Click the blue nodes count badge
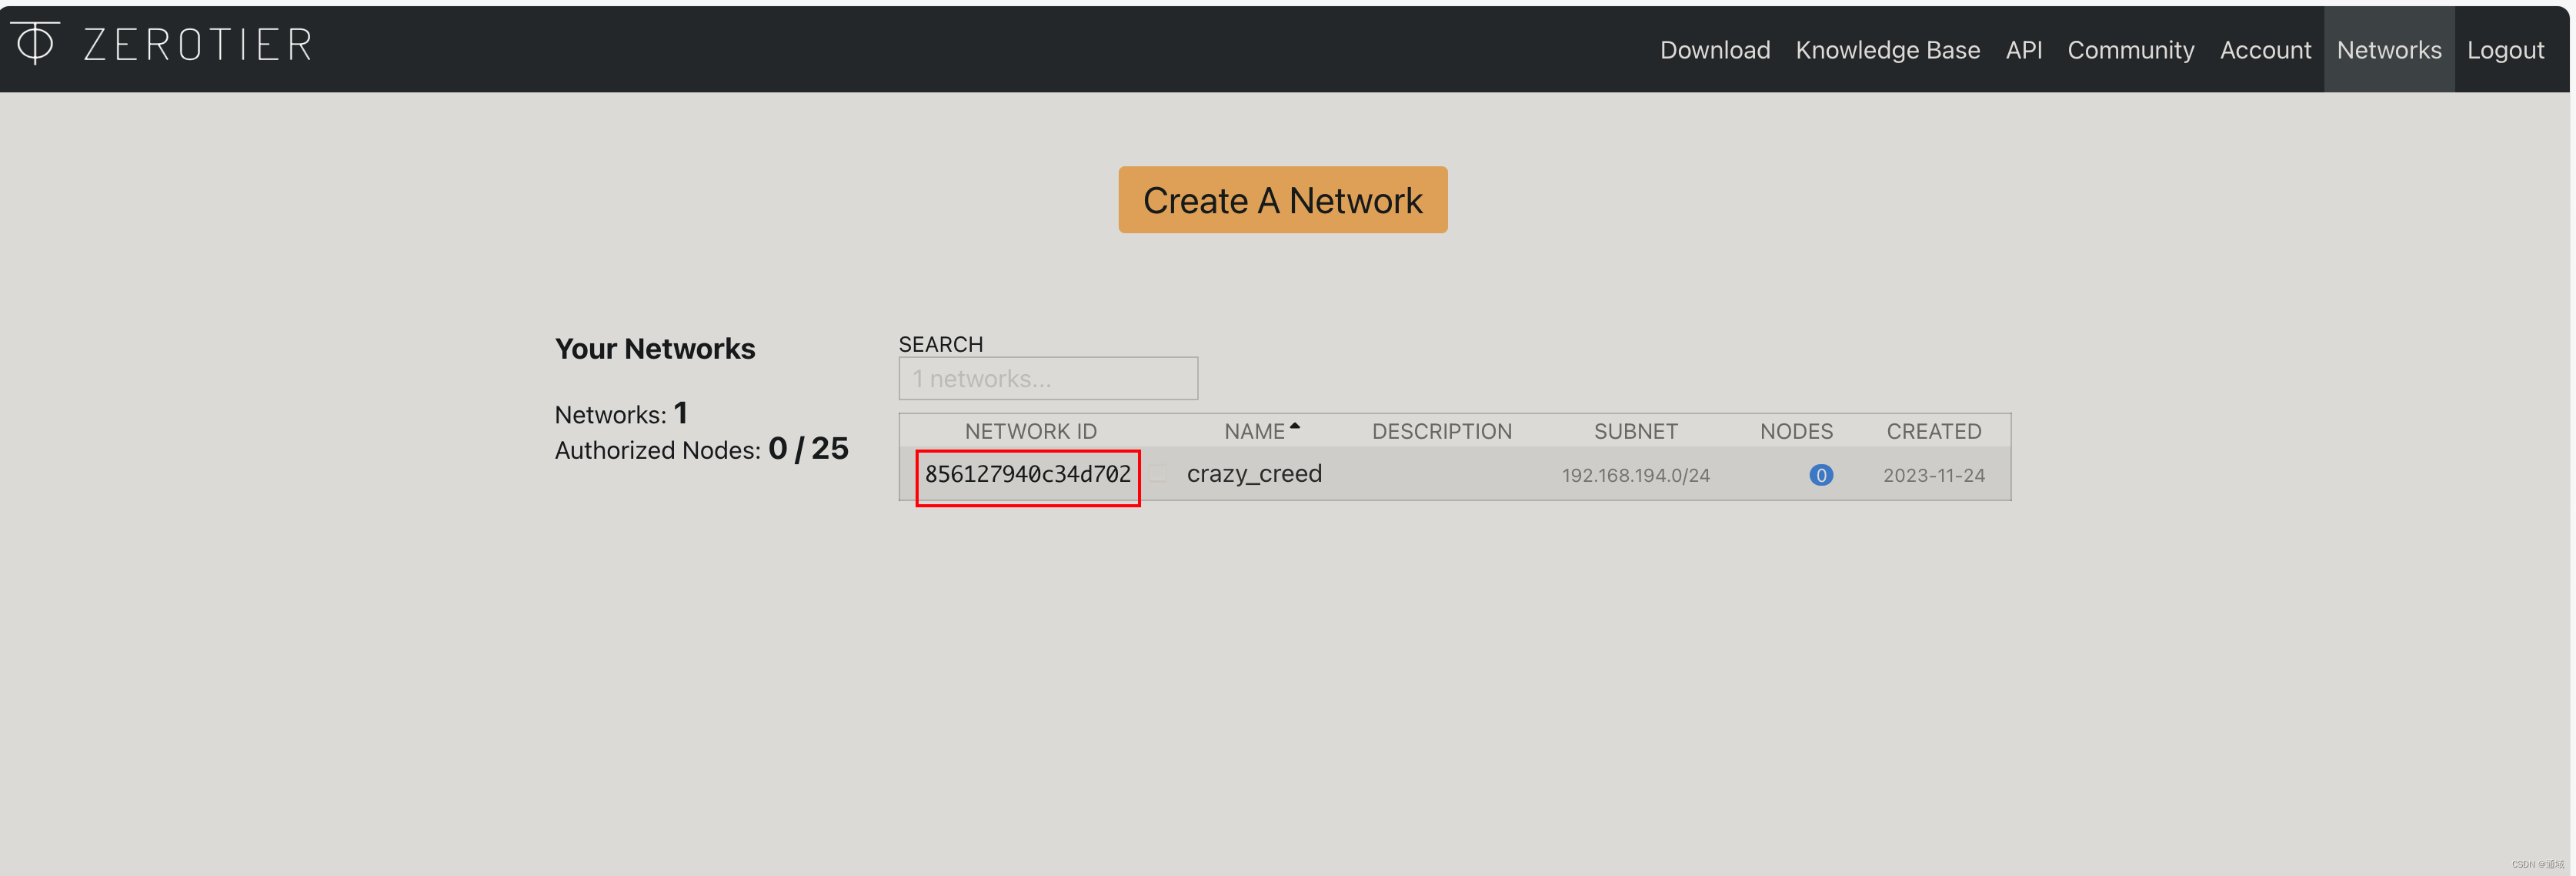Viewport: 2576px width, 876px height. click(1820, 475)
